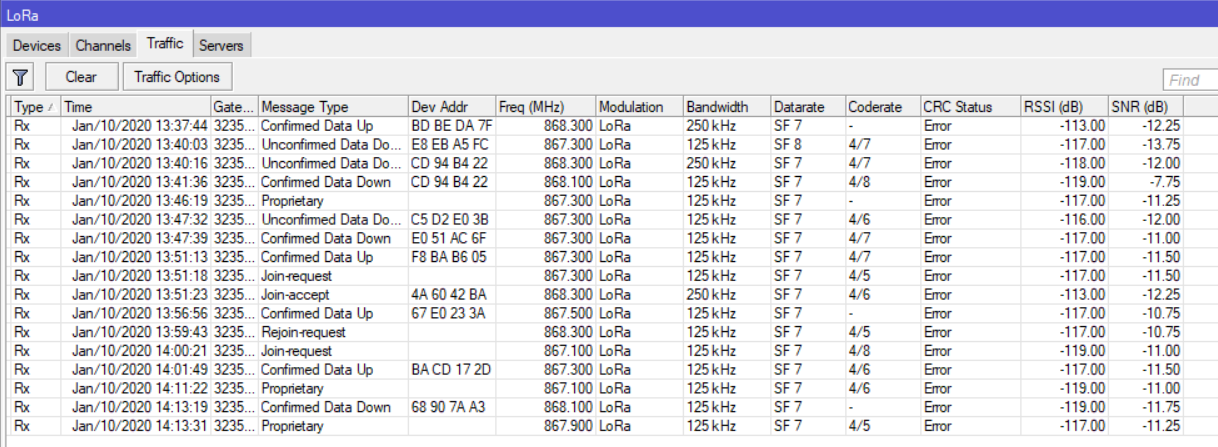Sort by the RSSI (dB) column

(x=1062, y=107)
